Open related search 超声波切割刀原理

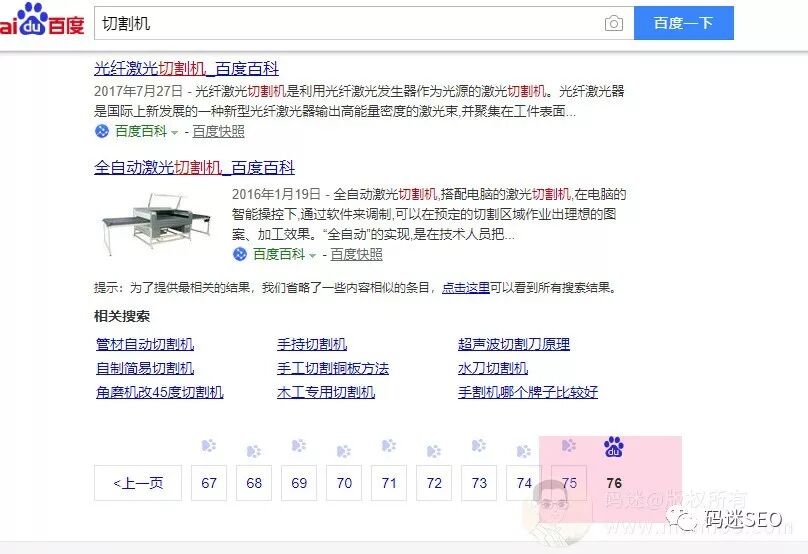pos(514,344)
